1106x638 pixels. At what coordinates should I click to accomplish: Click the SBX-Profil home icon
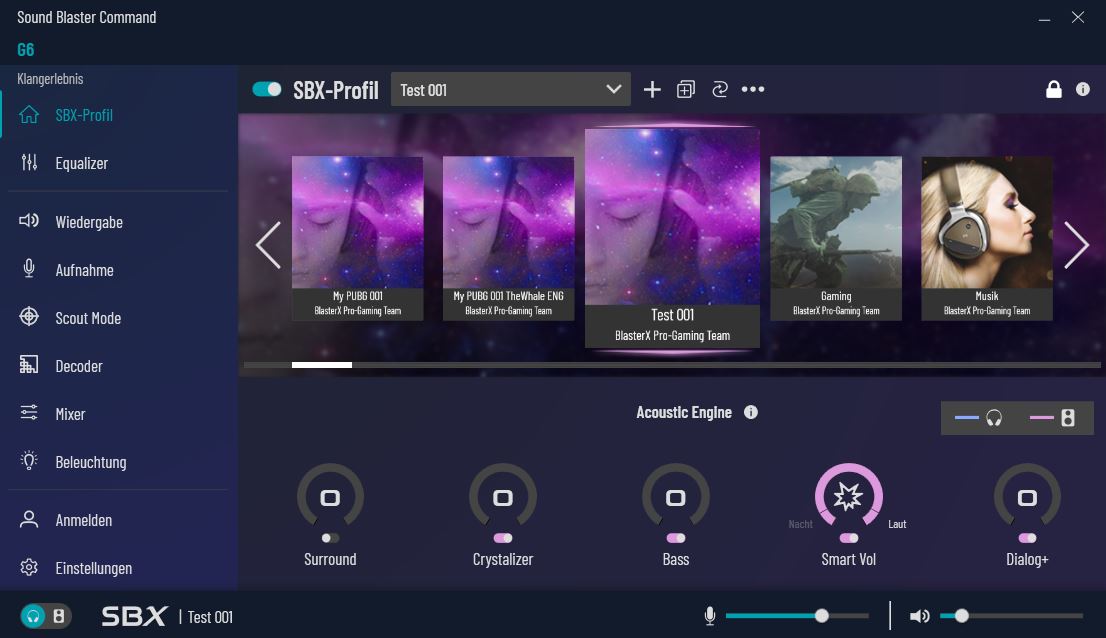(29, 114)
